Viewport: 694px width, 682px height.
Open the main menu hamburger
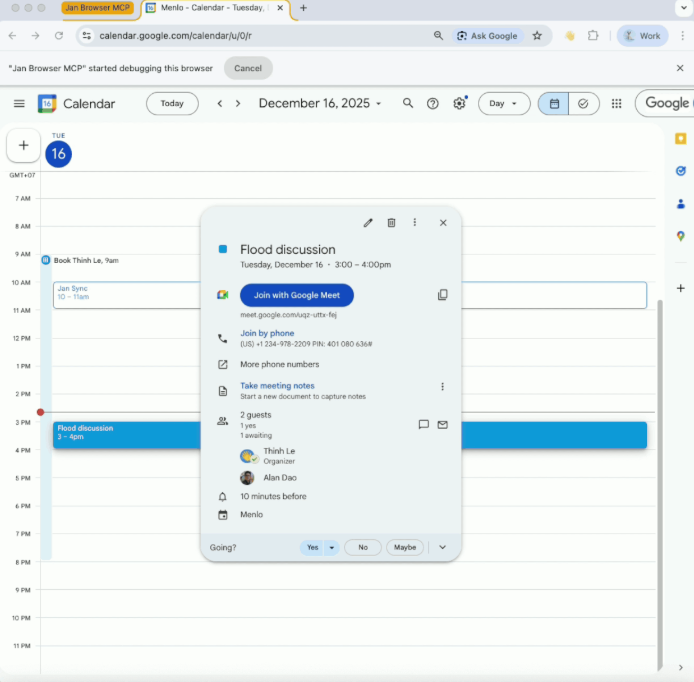[x=19, y=103]
